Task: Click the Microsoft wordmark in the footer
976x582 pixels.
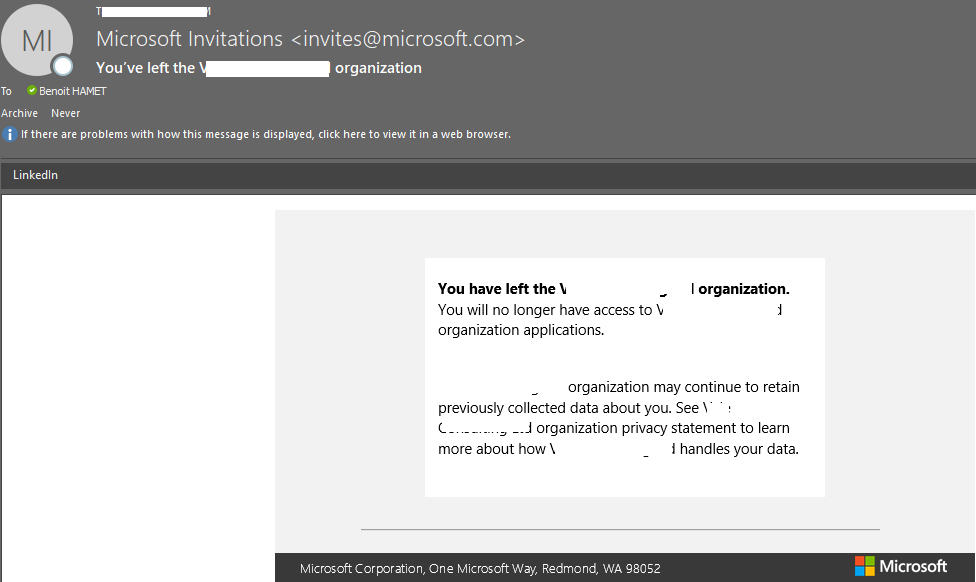Action: (913, 566)
